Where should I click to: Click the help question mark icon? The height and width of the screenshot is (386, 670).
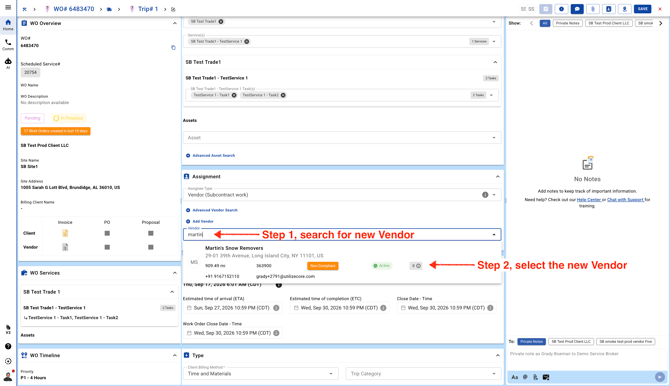[8, 346]
